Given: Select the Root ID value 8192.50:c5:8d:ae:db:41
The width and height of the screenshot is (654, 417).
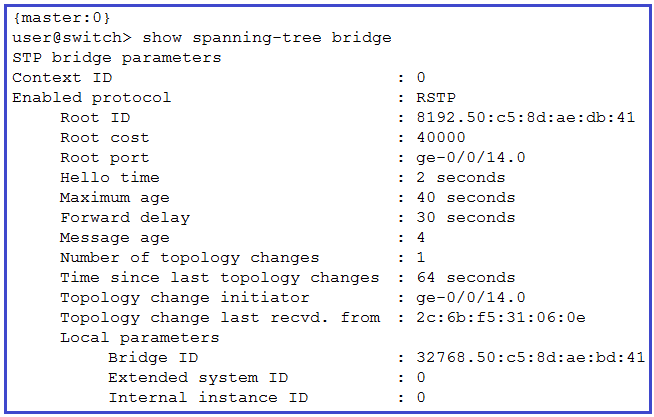Looking at the screenshot, I should click(x=526, y=117).
